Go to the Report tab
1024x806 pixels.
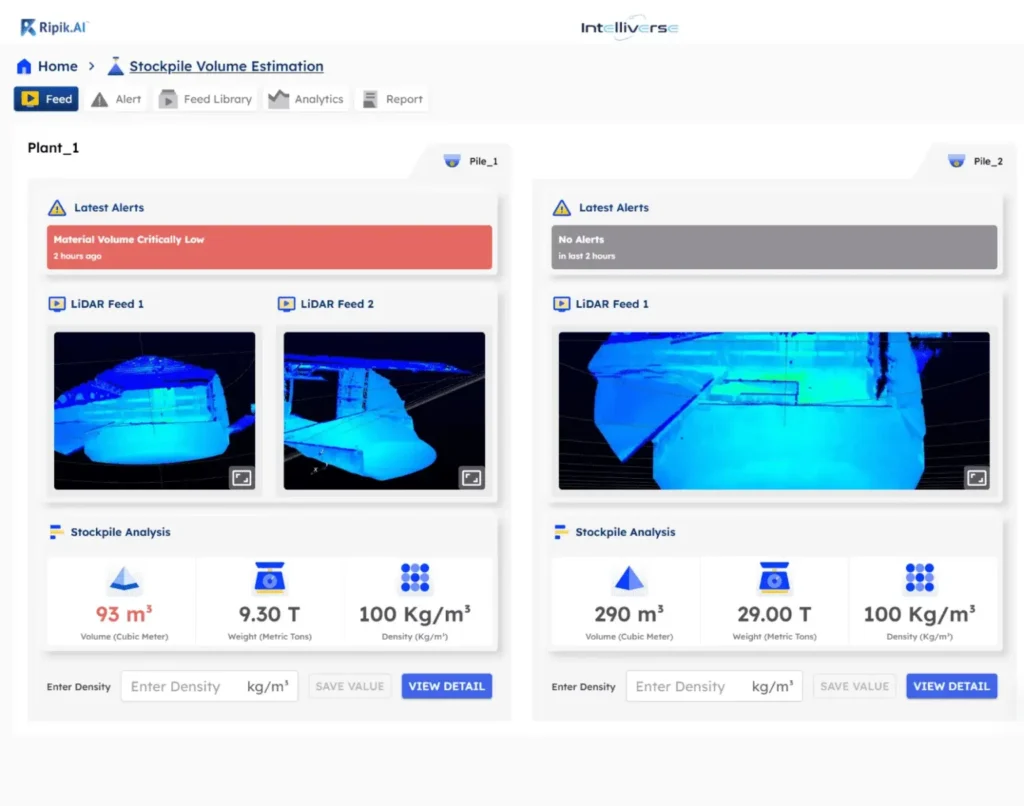coord(392,99)
